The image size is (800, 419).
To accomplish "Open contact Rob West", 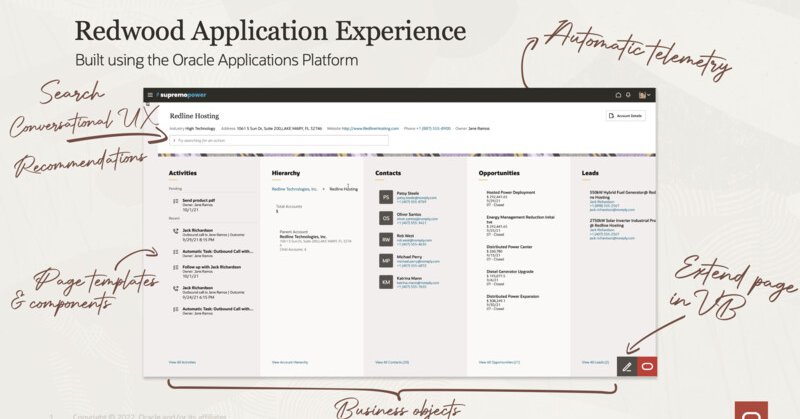I will click(405, 236).
